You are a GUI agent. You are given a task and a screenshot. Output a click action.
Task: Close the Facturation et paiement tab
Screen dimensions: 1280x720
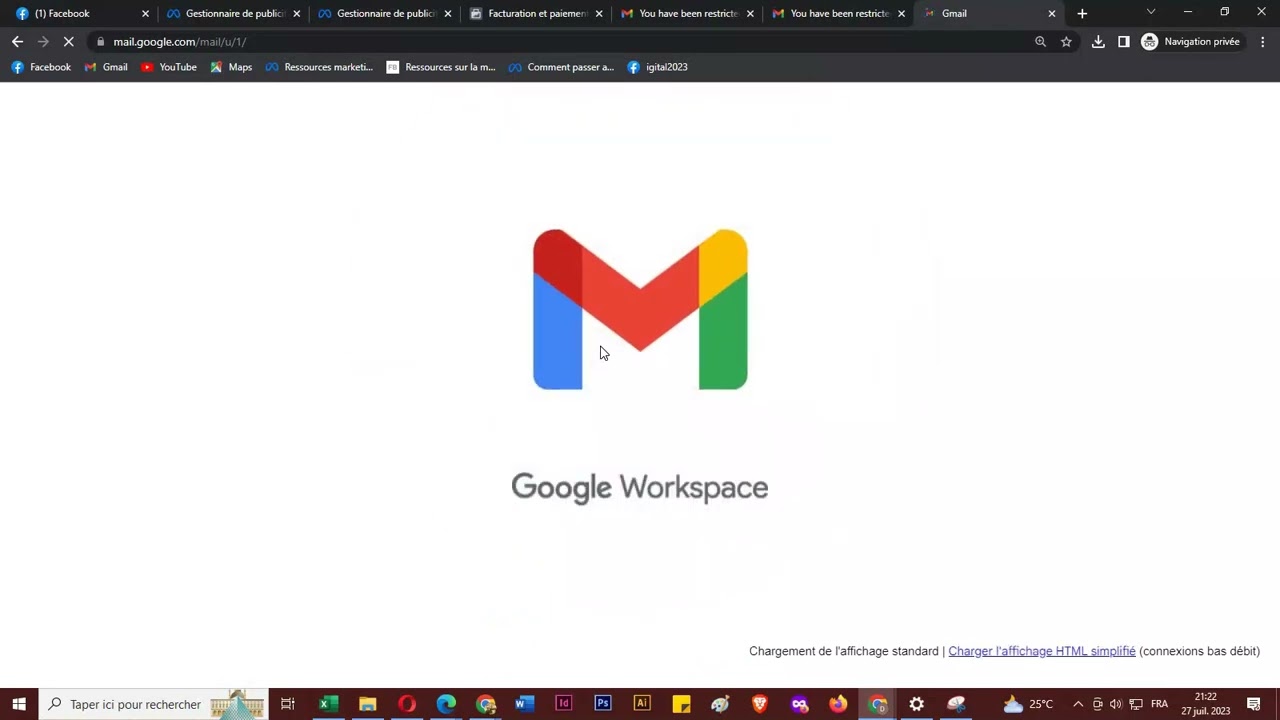(x=599, y=14)
